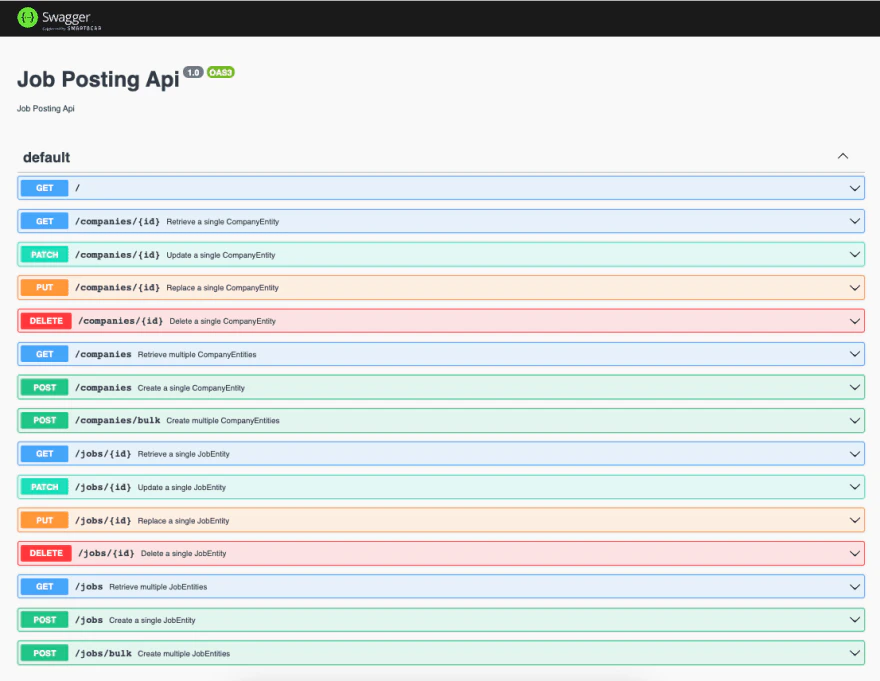Click the default section header

coord(44,157)
